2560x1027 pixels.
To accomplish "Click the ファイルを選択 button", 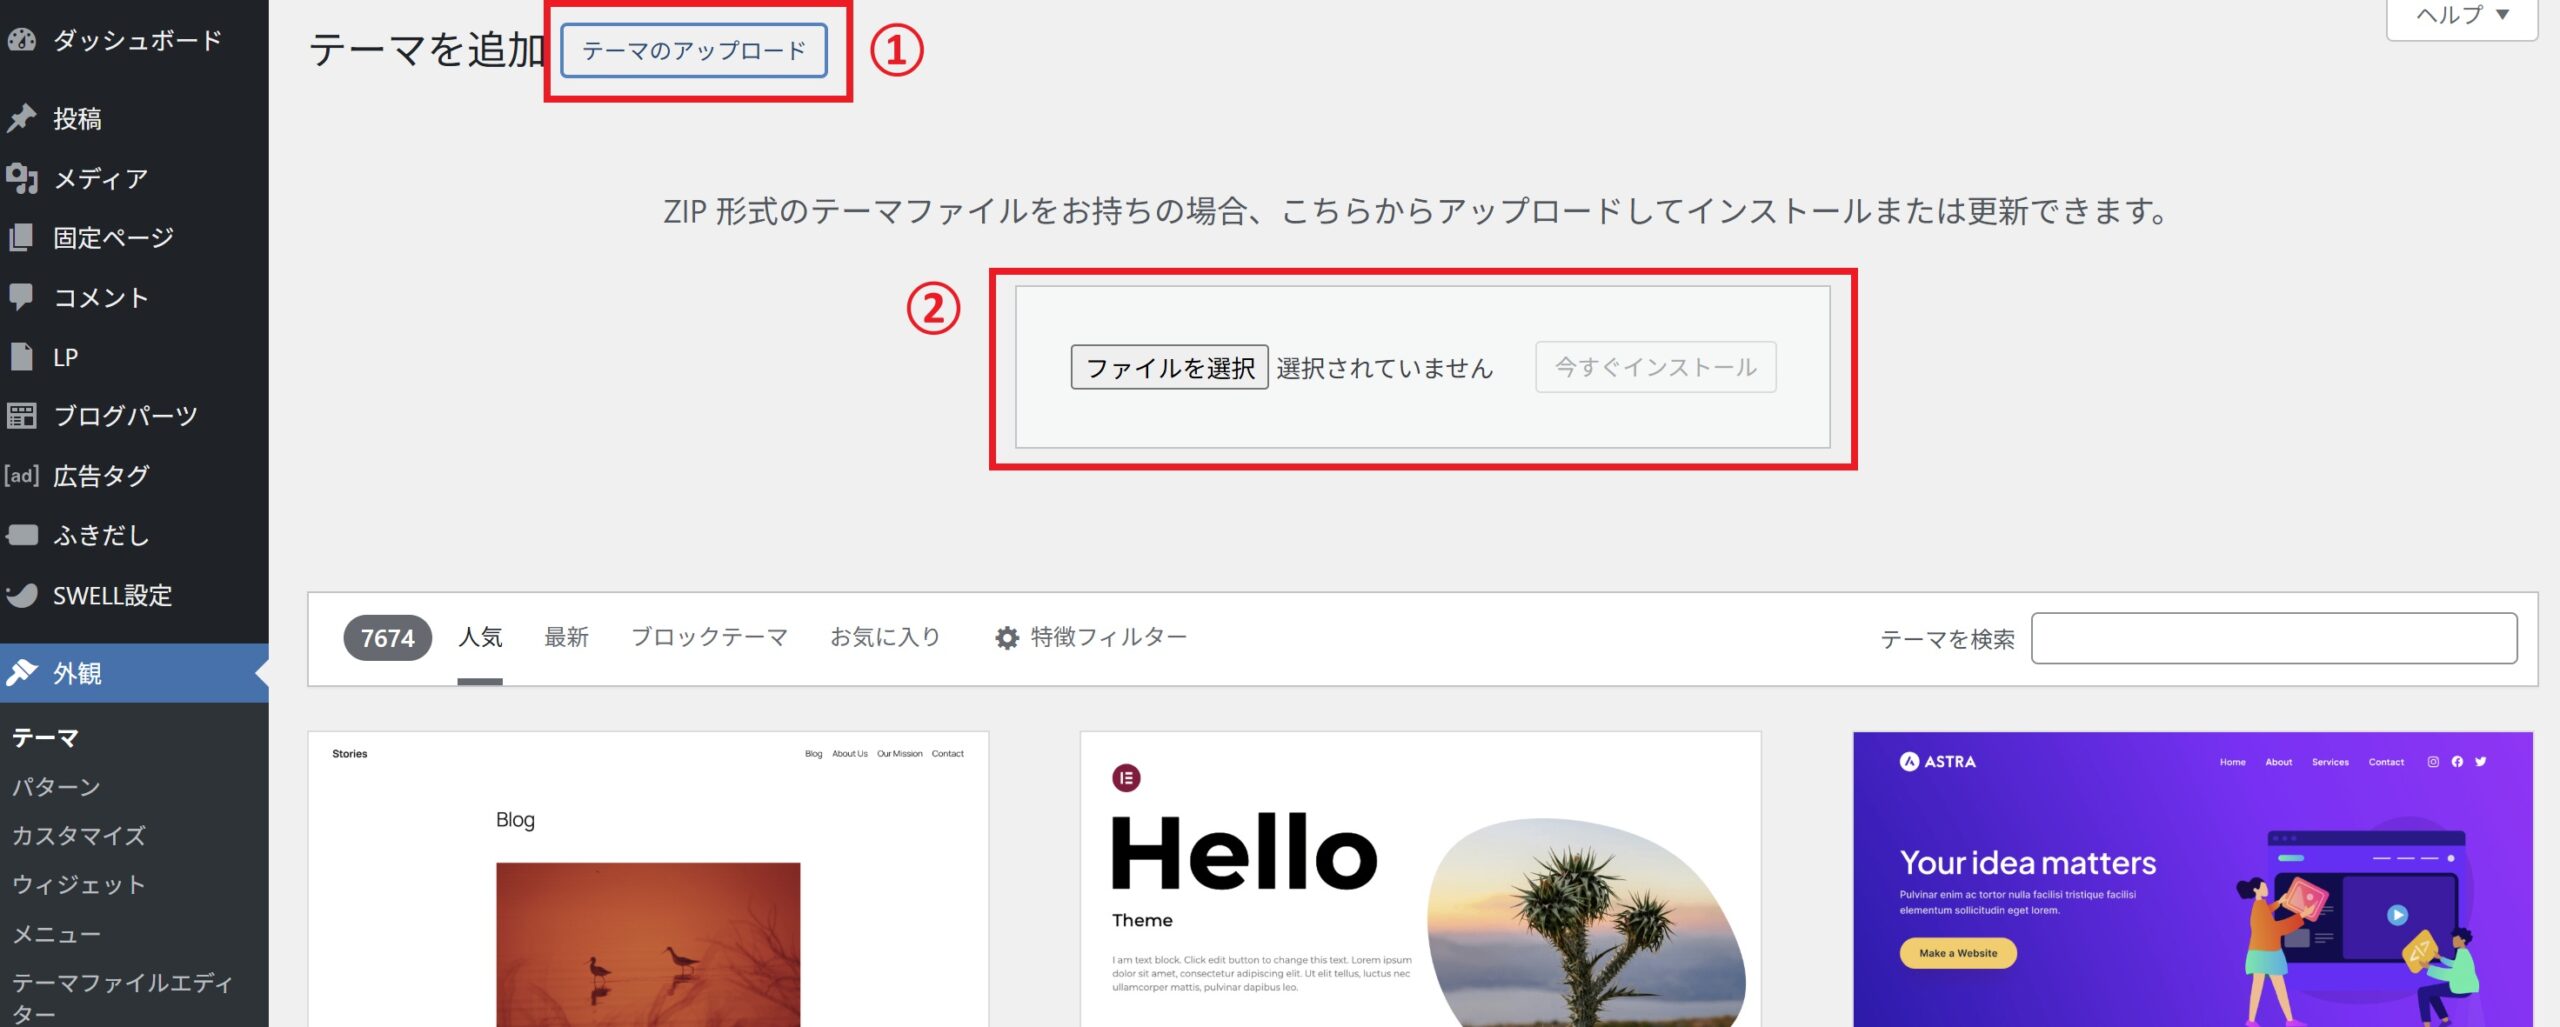I will tap(1169, 367).
